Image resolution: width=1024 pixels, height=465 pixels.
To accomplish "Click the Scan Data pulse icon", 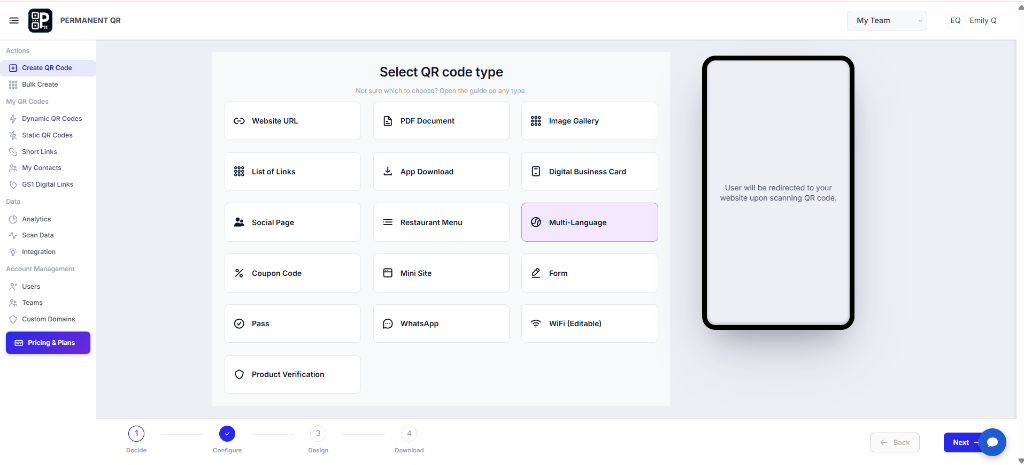I will coord(13,235).
